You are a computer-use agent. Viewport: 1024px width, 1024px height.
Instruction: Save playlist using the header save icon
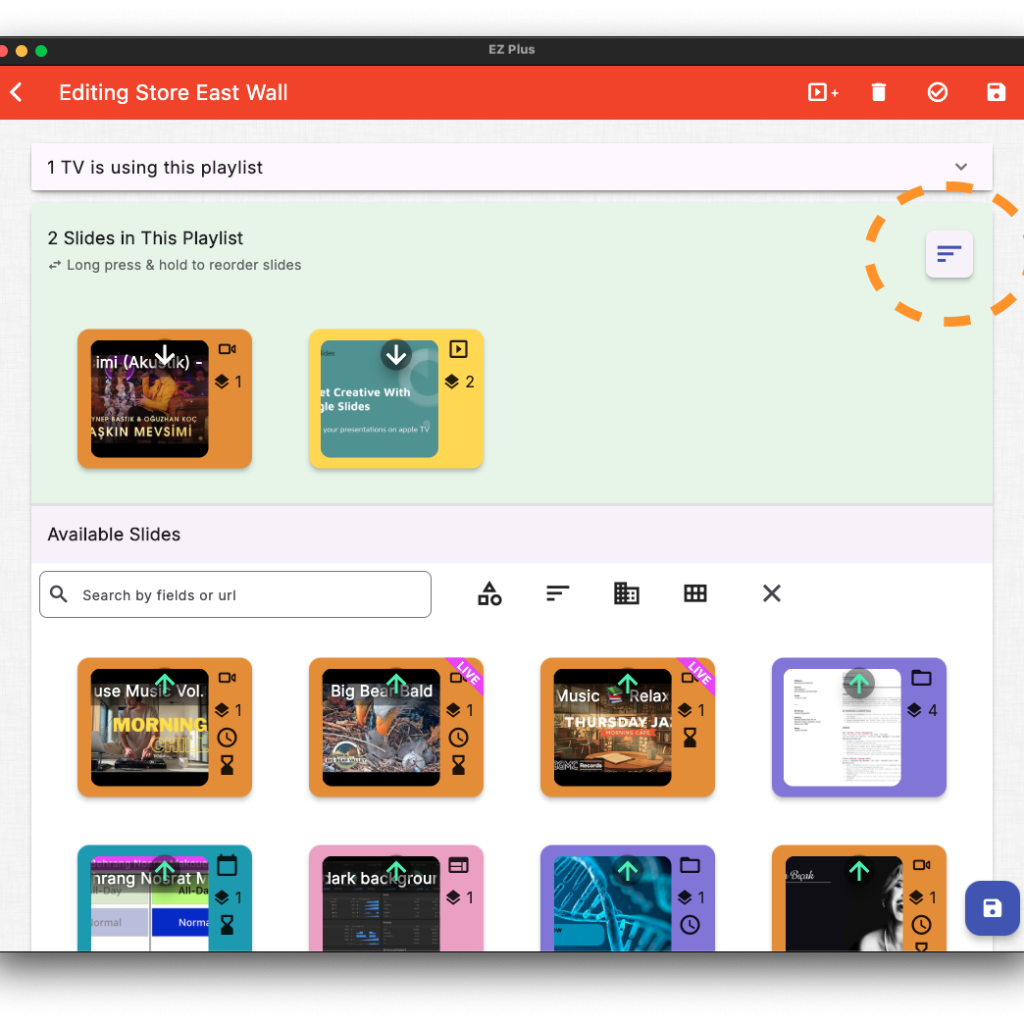pyautogui.click(x=995, y=92)
